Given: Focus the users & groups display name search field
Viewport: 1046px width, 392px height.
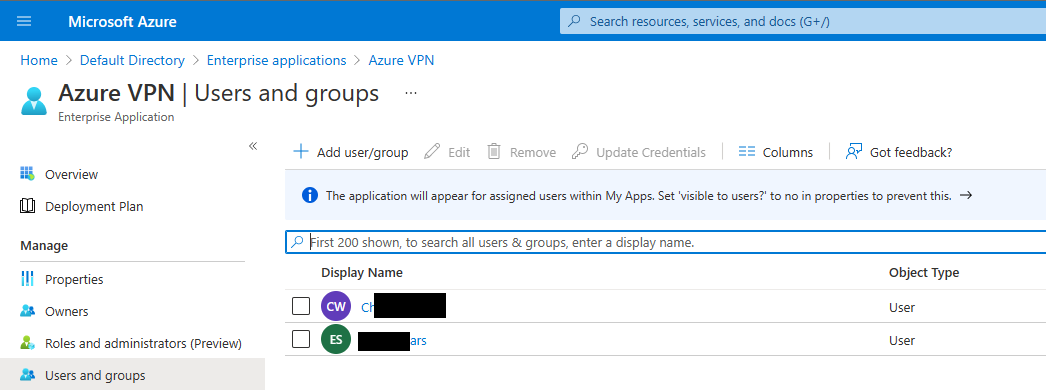Looking at the screenshot, I should click(666, 243).
